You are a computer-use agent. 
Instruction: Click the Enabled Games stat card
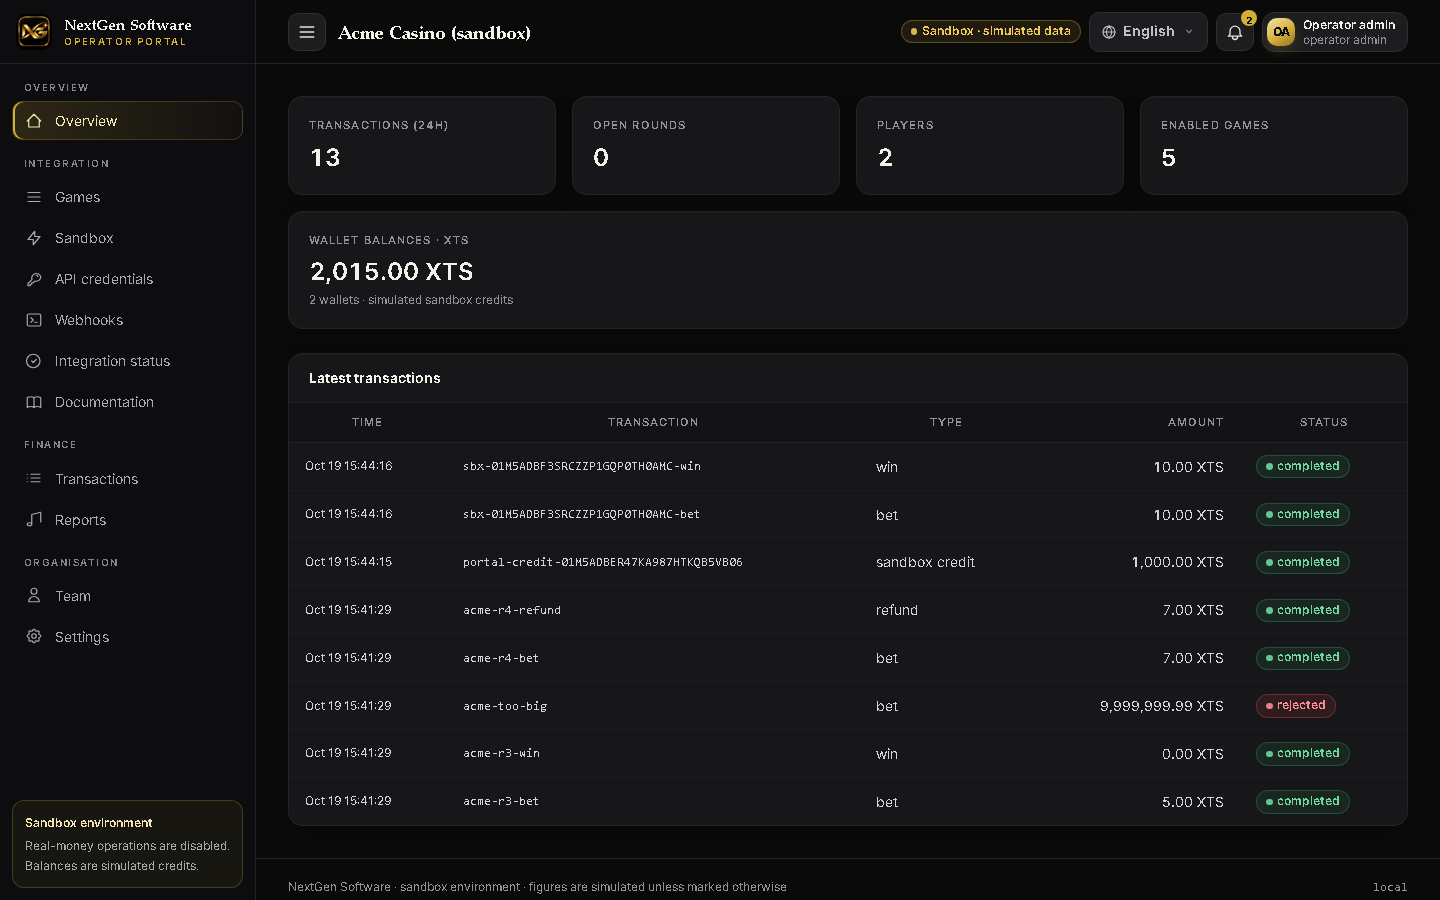1274,145
